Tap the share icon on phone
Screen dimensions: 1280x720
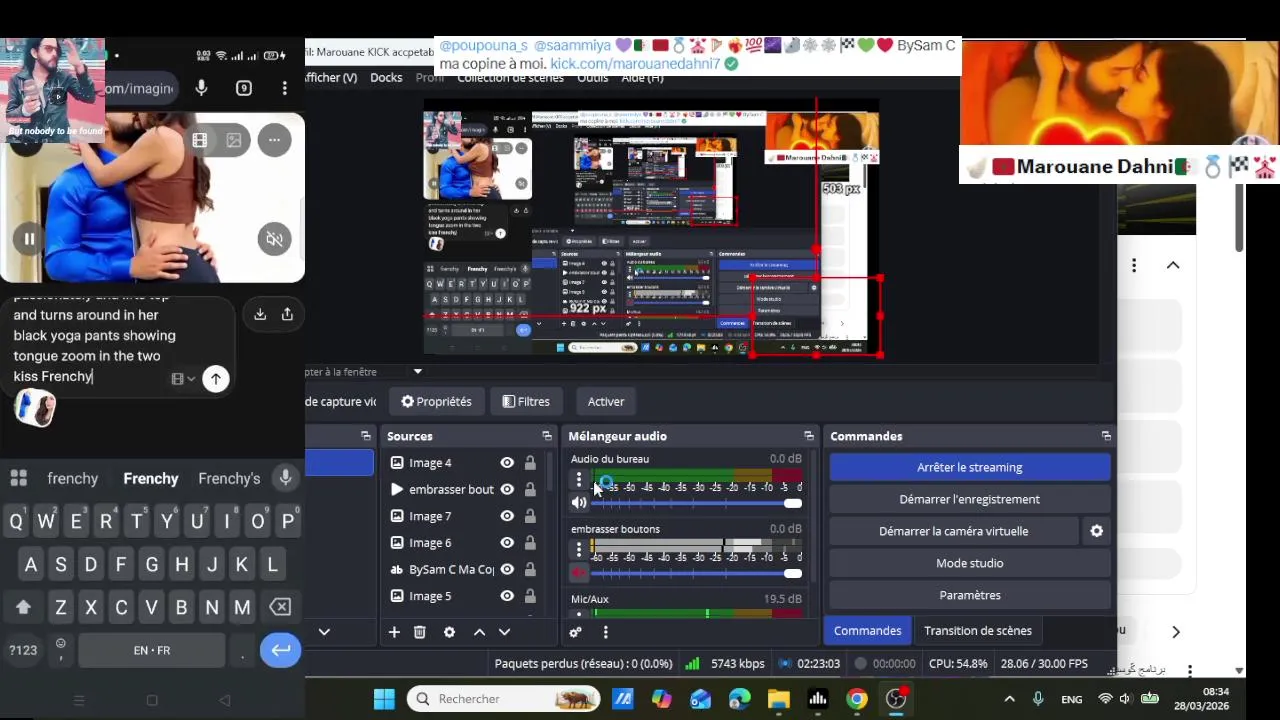coord(287,314)
